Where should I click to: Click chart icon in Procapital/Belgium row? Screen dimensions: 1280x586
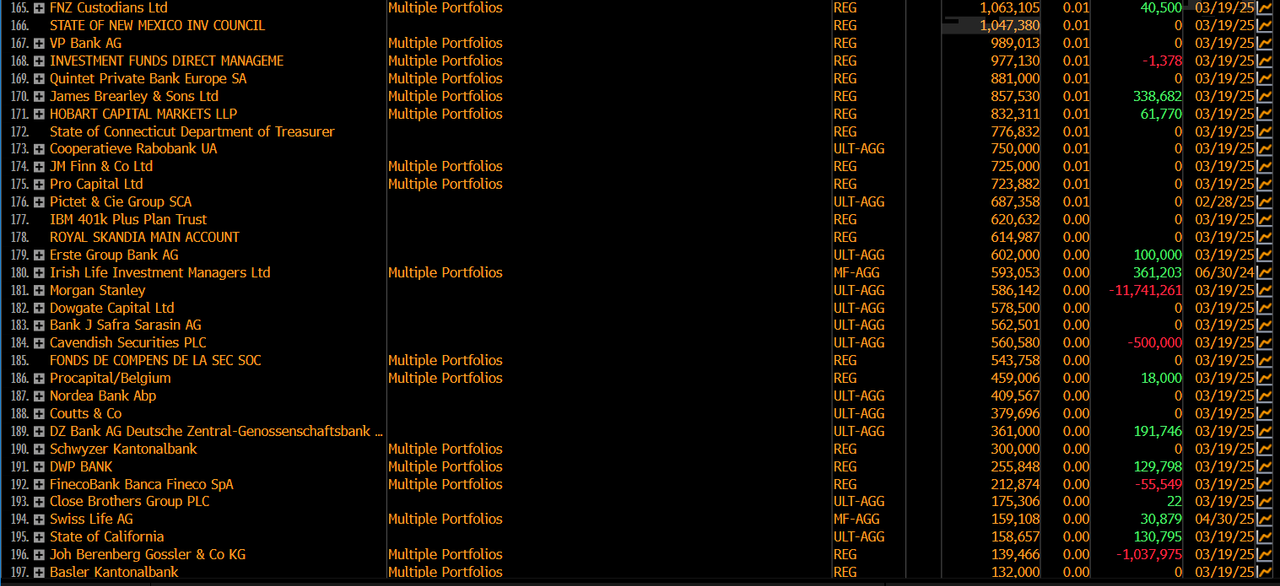1264,378
